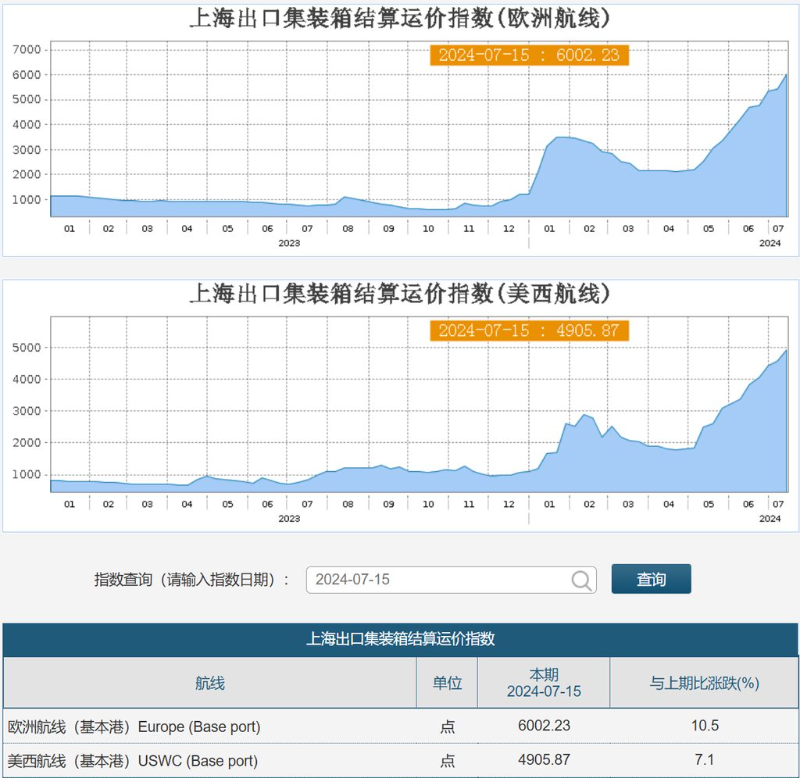Focus the index date input field
The height and width of the screenshot is (778, 800).
(x=438, y=580)
